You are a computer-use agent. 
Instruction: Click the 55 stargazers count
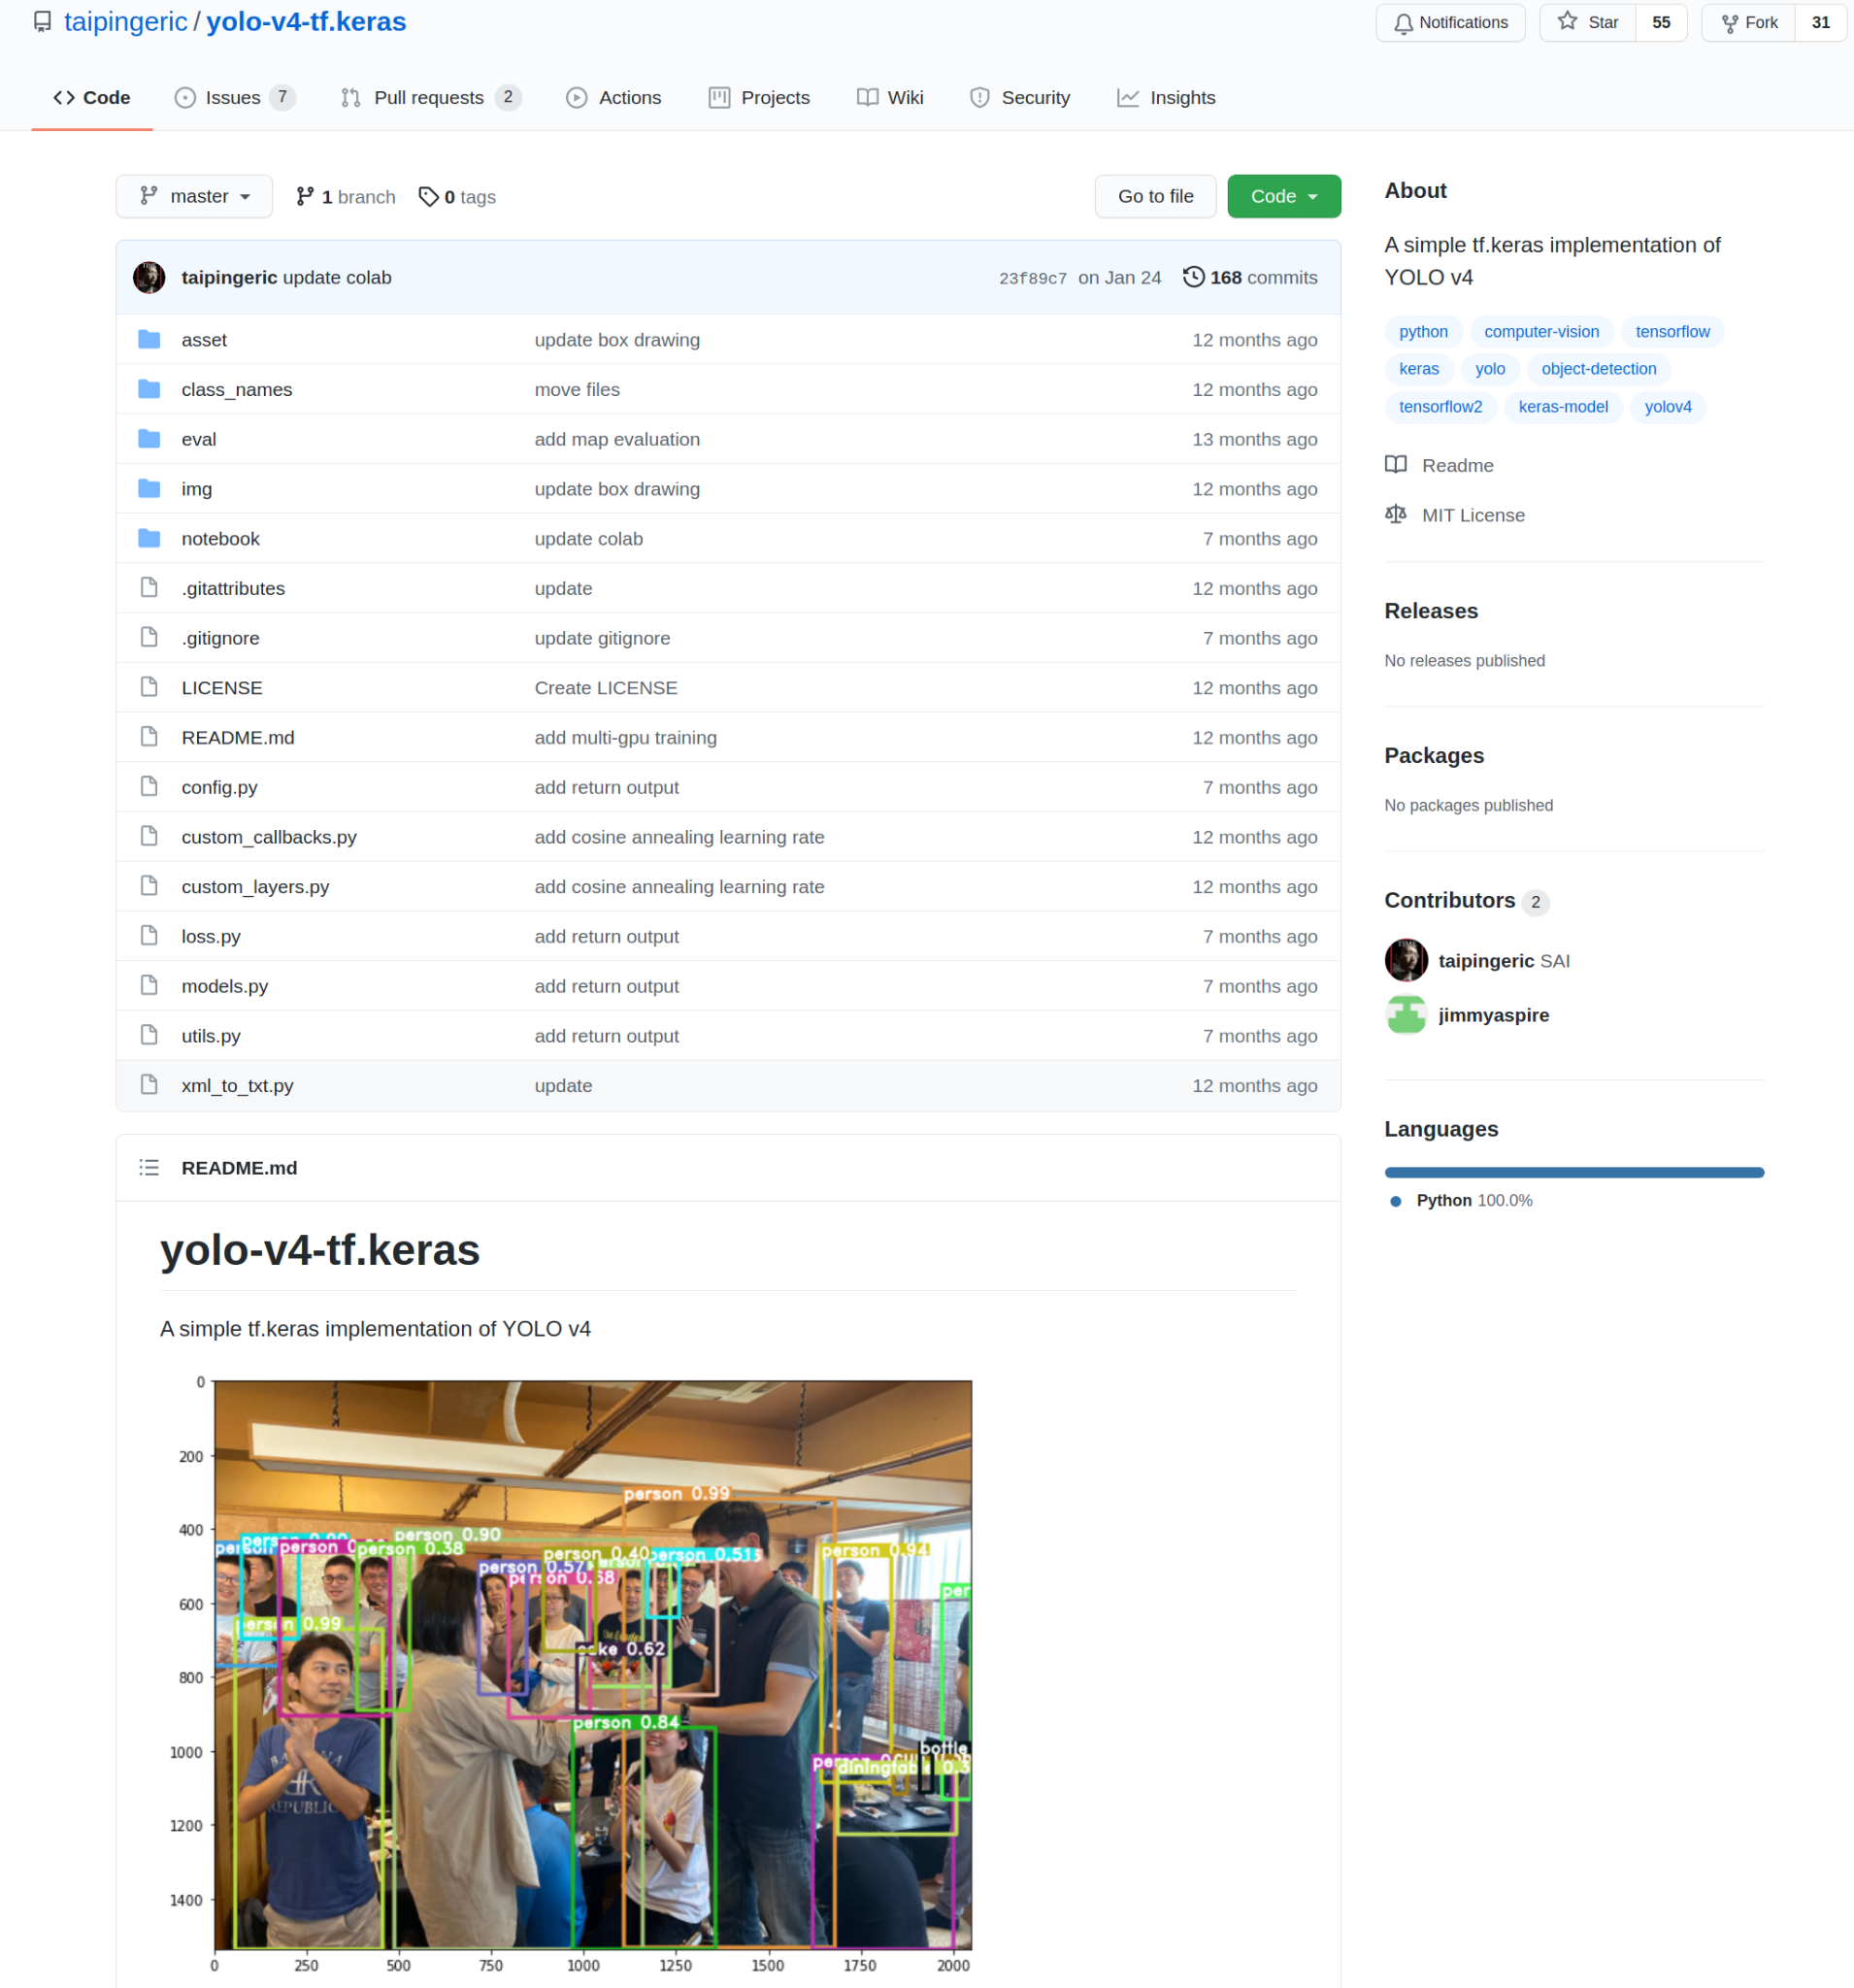[x=1661, y=23]
